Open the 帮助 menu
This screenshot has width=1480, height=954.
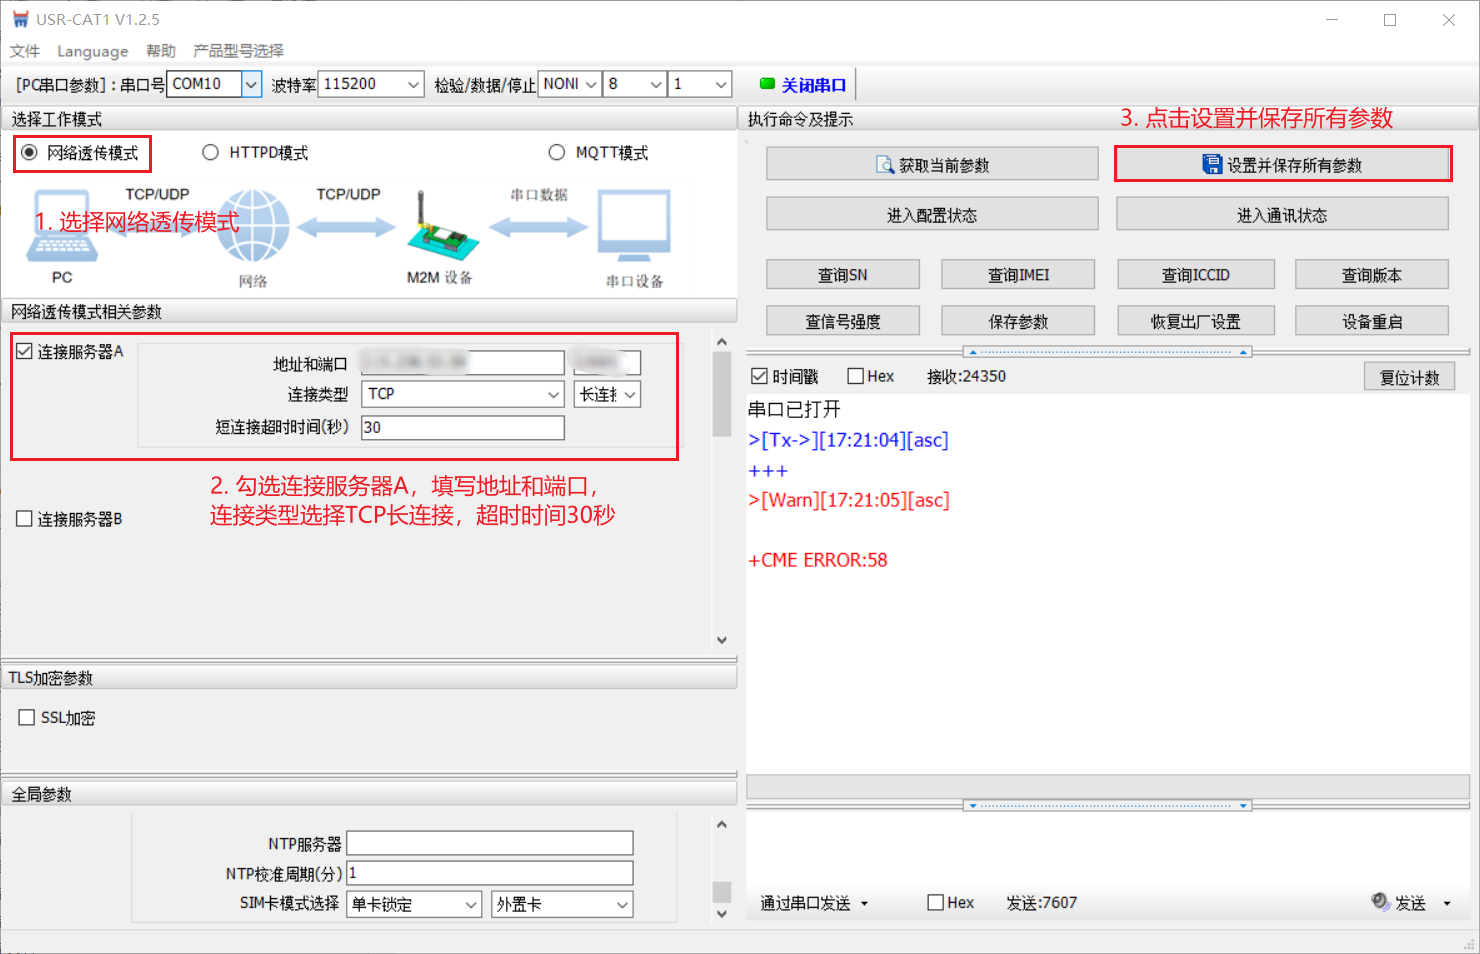click(160, 51)
